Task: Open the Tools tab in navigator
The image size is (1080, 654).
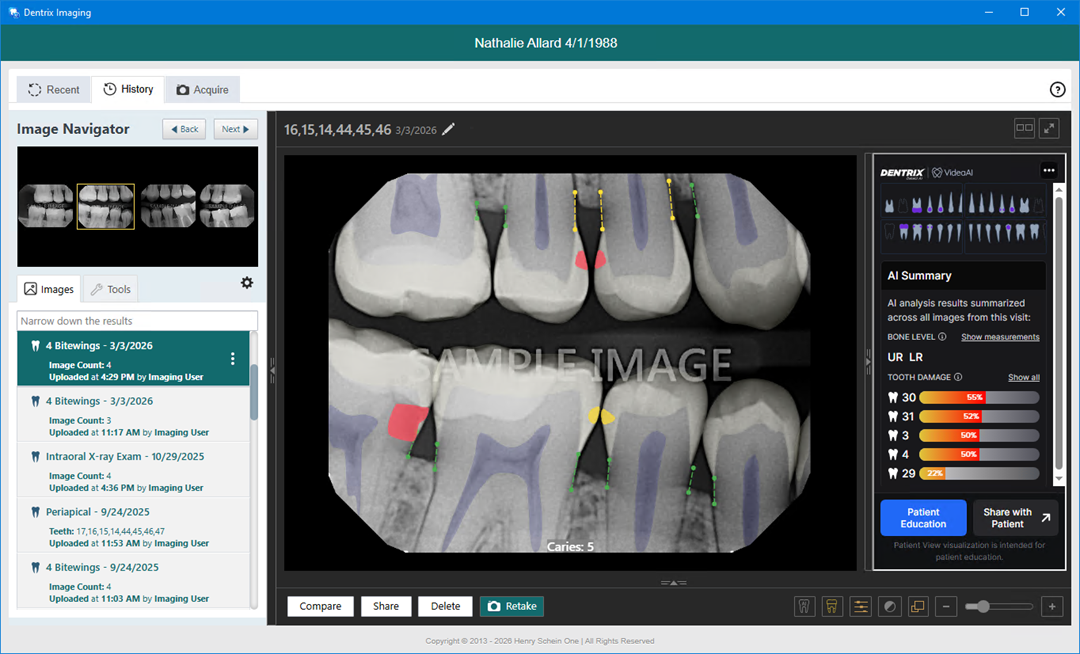Action: 110,289
